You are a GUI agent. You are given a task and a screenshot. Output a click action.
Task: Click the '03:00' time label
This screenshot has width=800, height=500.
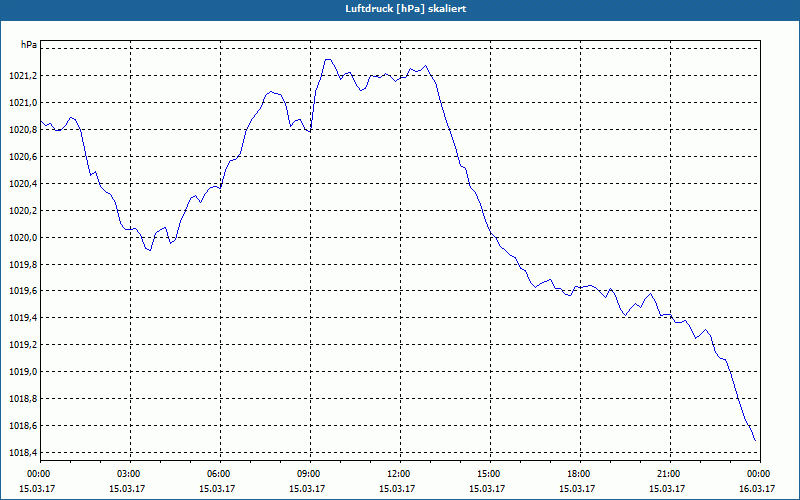pyautogui.click(x=130, y=474)
